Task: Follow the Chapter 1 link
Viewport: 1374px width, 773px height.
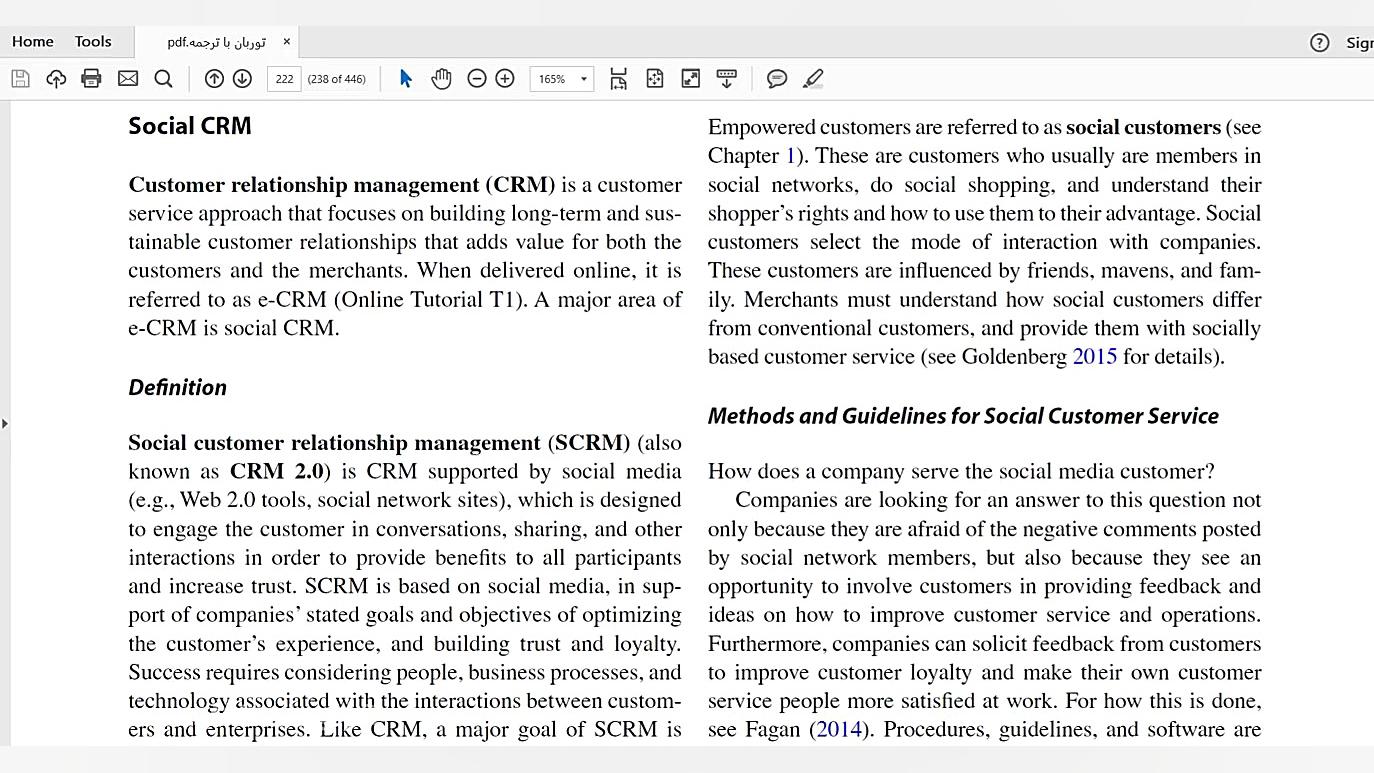Action: point(790,156)
